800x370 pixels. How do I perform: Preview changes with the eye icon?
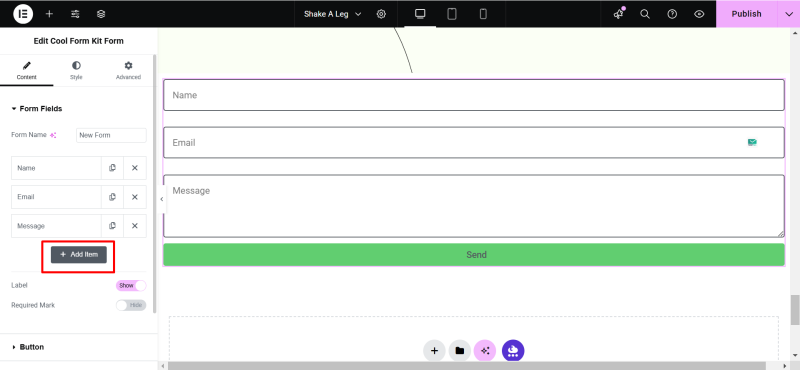(699, 14)
